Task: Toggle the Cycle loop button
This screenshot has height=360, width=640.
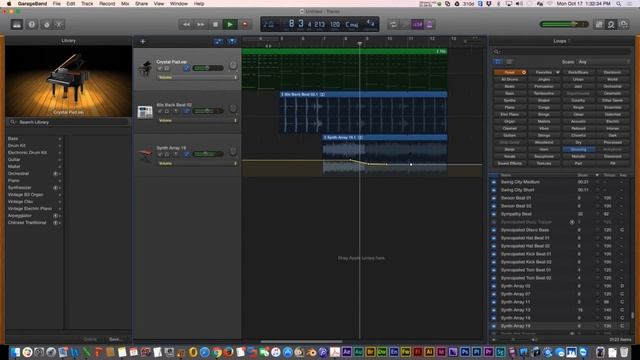Action: point(393,24)
